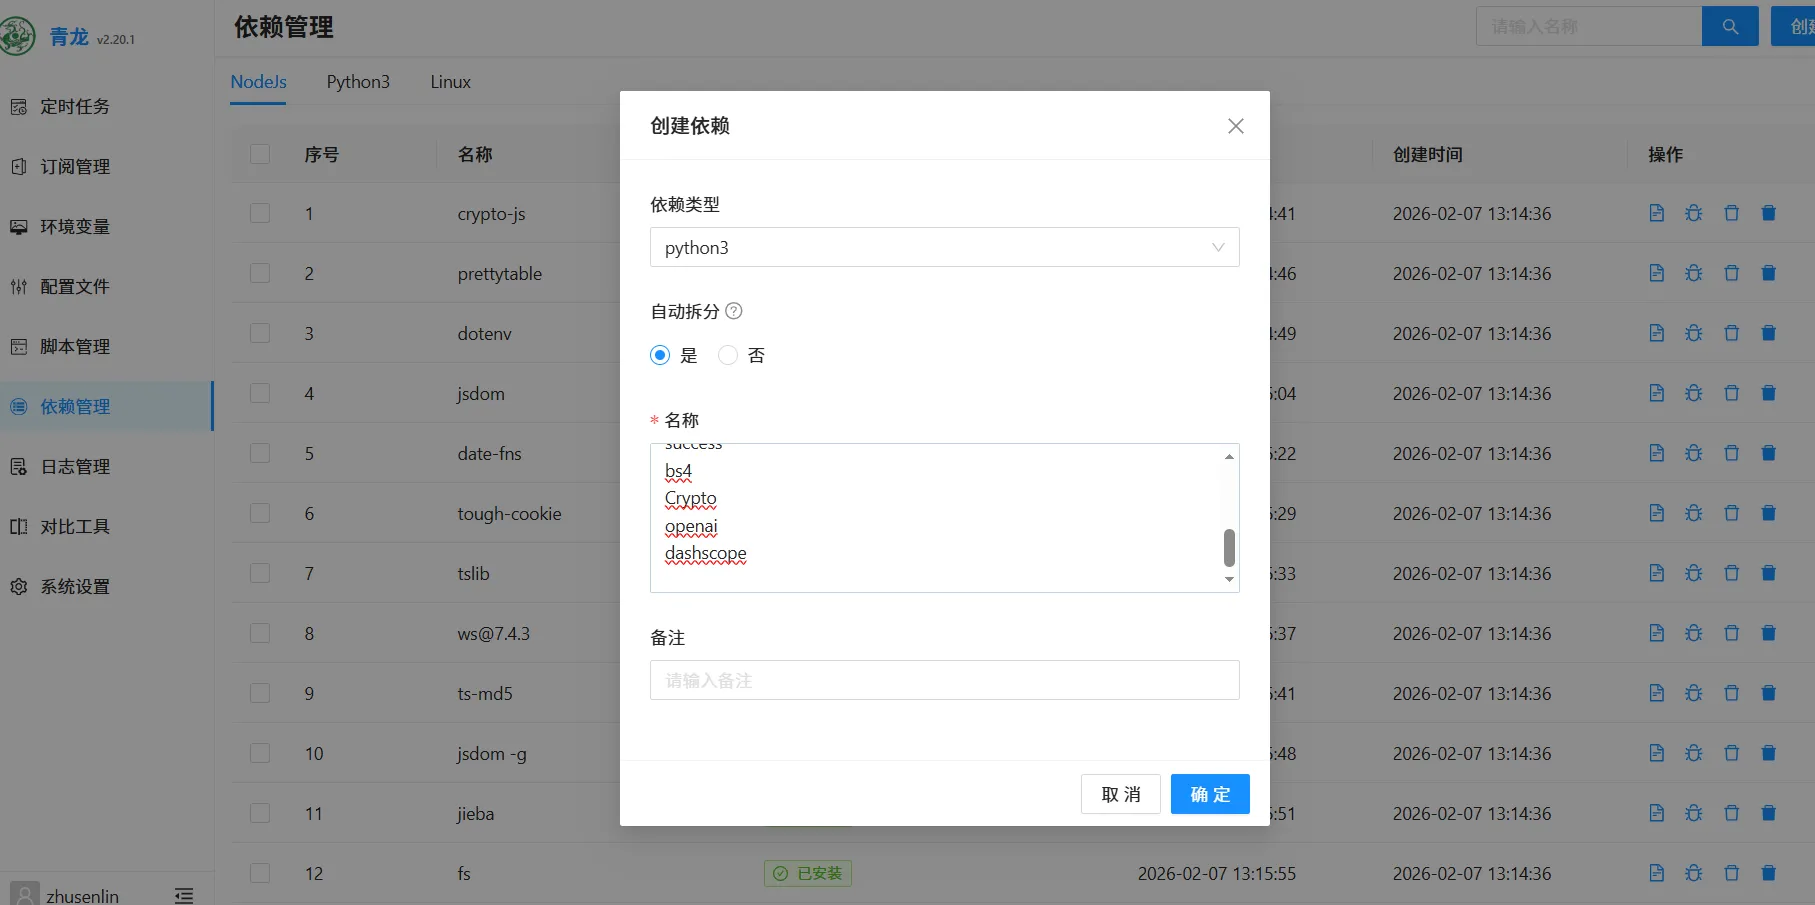This screenshot has width=1815, height=905.
Task: Open 定时任务 in the sidebar
Action: click(x=75, y=107)
